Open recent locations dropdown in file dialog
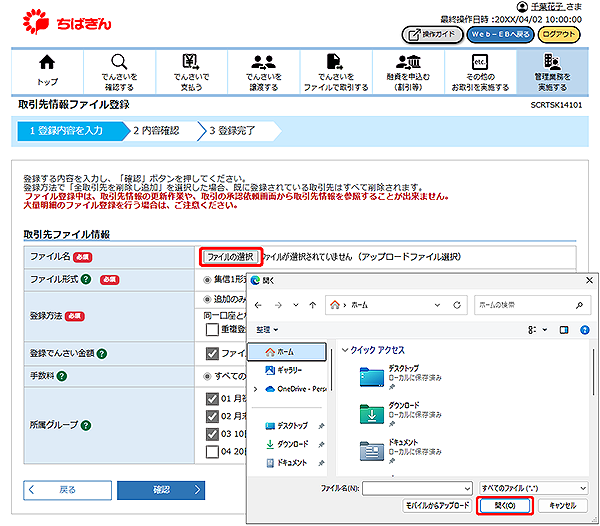This screenshot has width=600, height=526. (x=296, y=305)
